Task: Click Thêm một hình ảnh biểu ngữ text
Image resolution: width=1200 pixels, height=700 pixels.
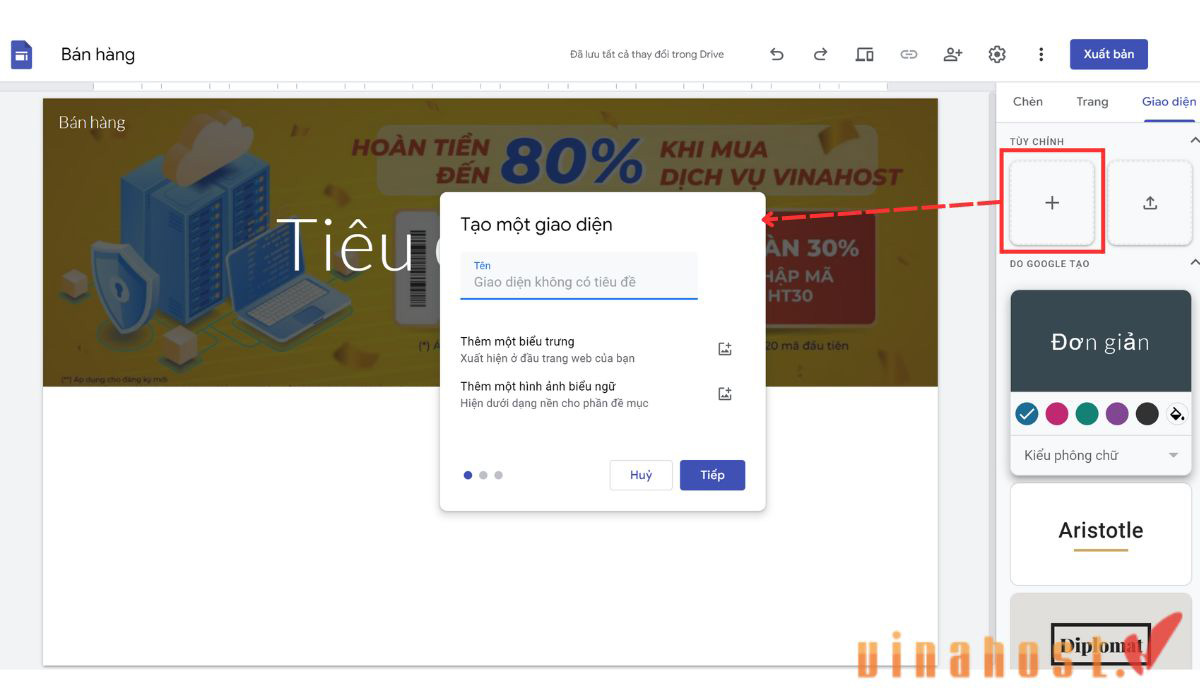Action: pos(537,386)
